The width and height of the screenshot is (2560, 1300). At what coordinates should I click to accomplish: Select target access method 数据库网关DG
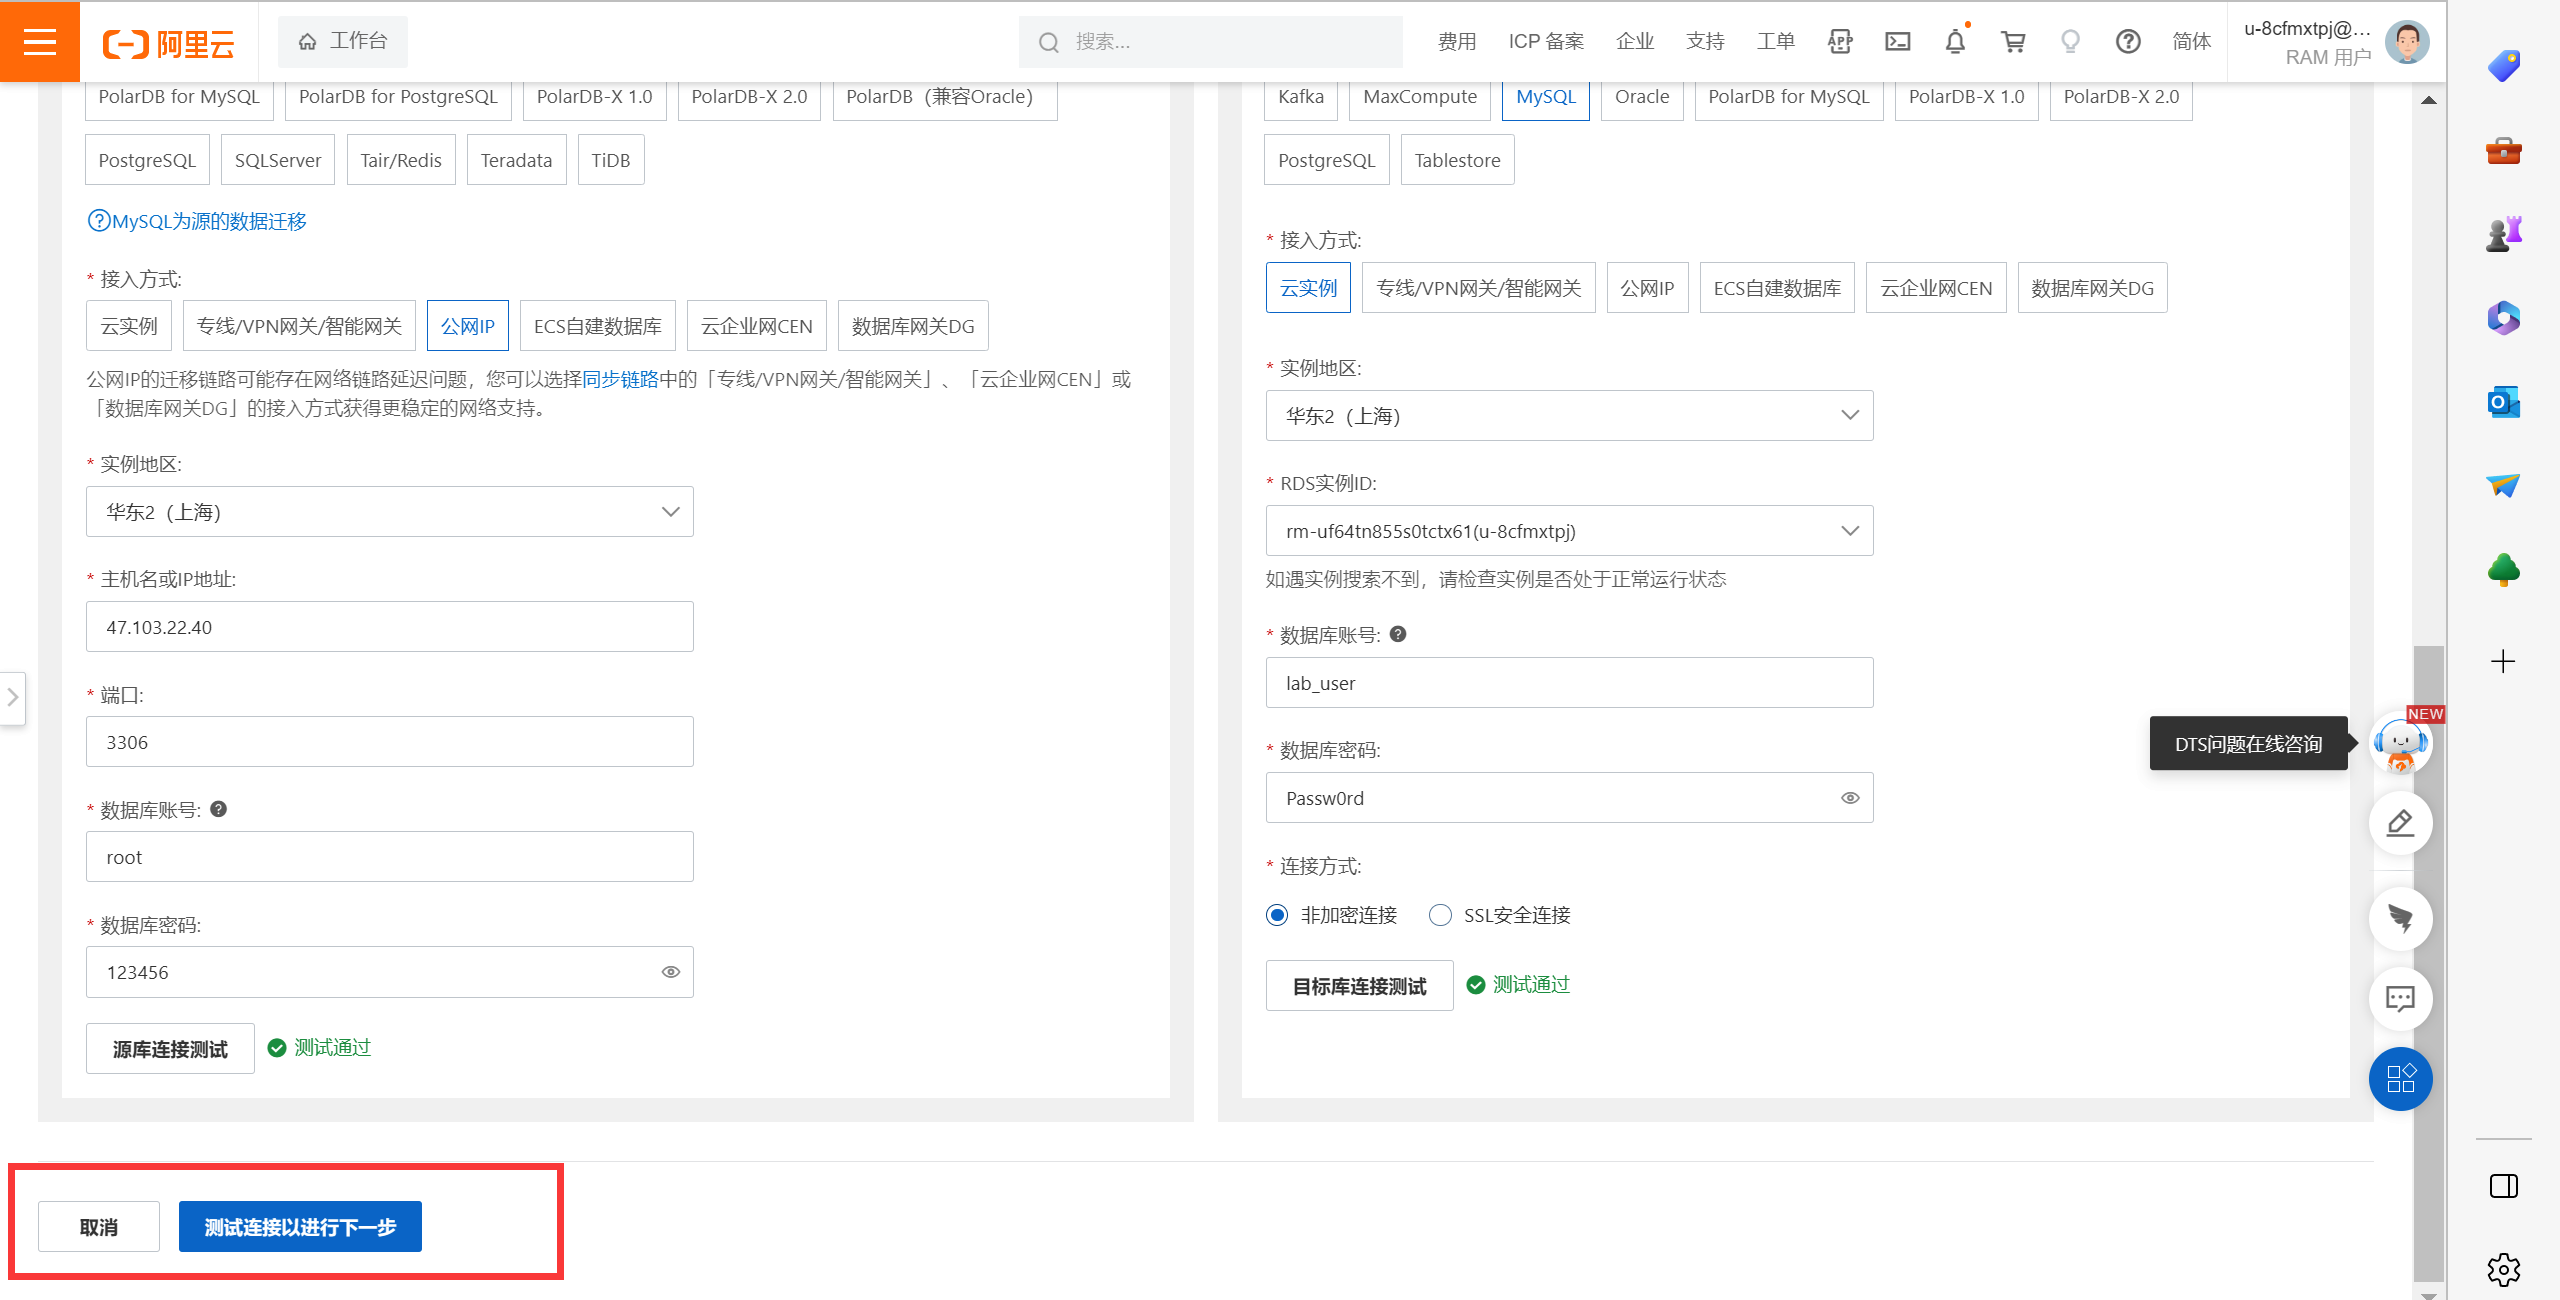(x=2092, y=288)
